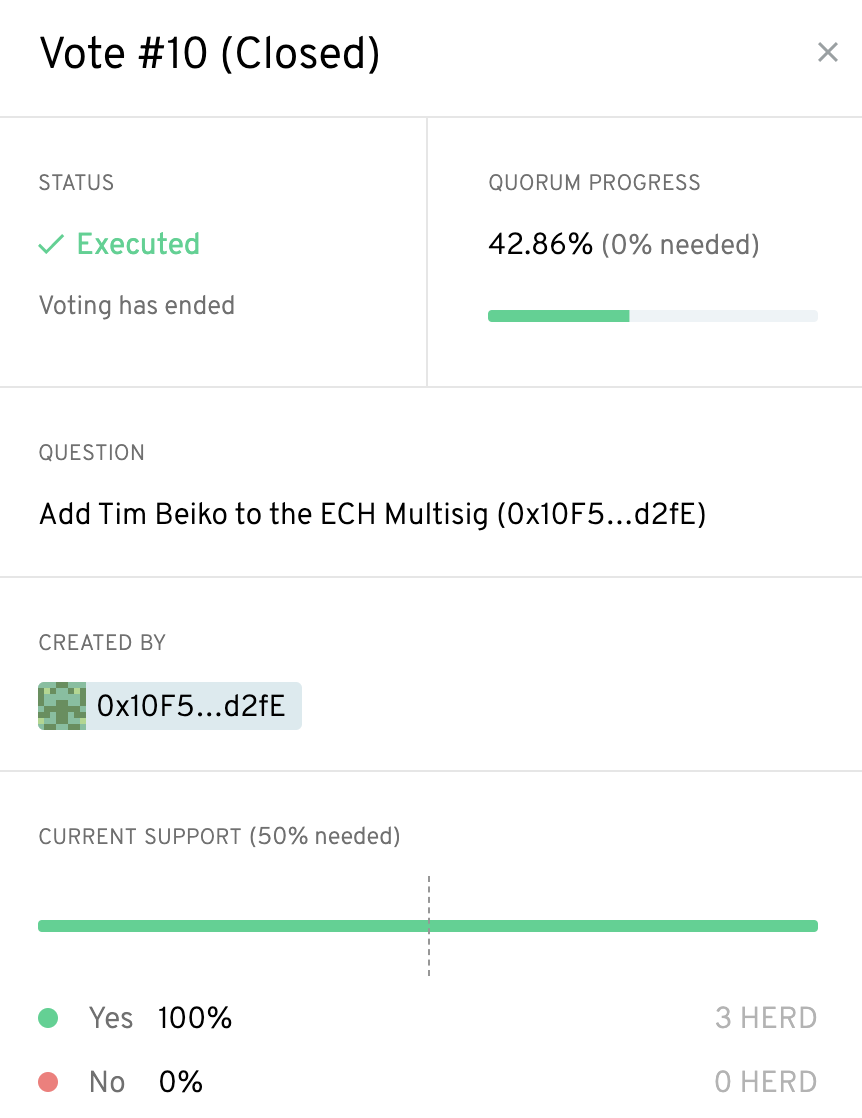The width and height of the screenshot is (862, 1118).
Task: Click the Voting has ended message
Action: pyautogui.click(x=136, y=305)
